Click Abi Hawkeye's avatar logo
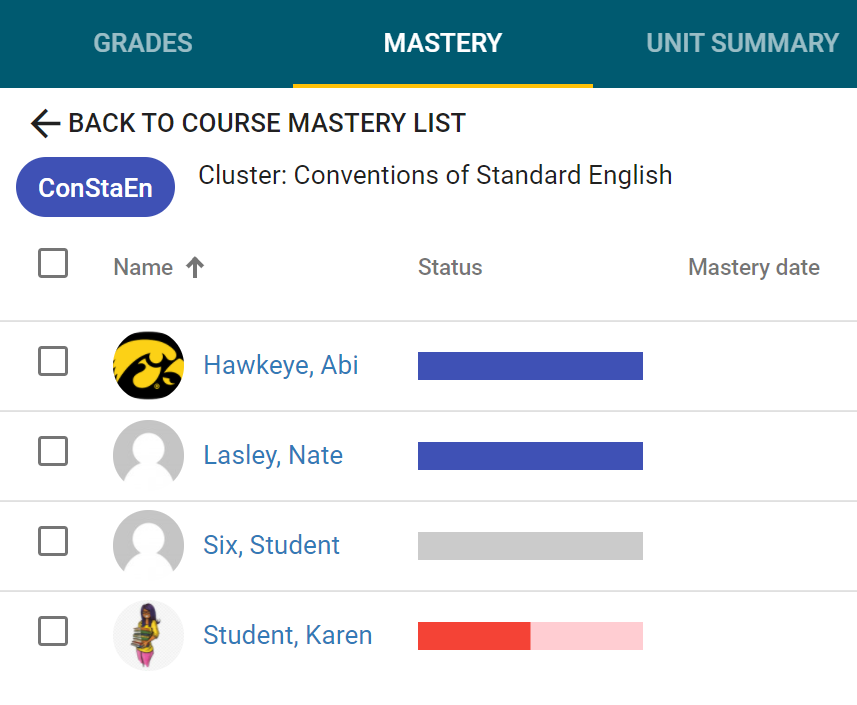The width and height of the screenshot is (857, 705). coord(148,365)
